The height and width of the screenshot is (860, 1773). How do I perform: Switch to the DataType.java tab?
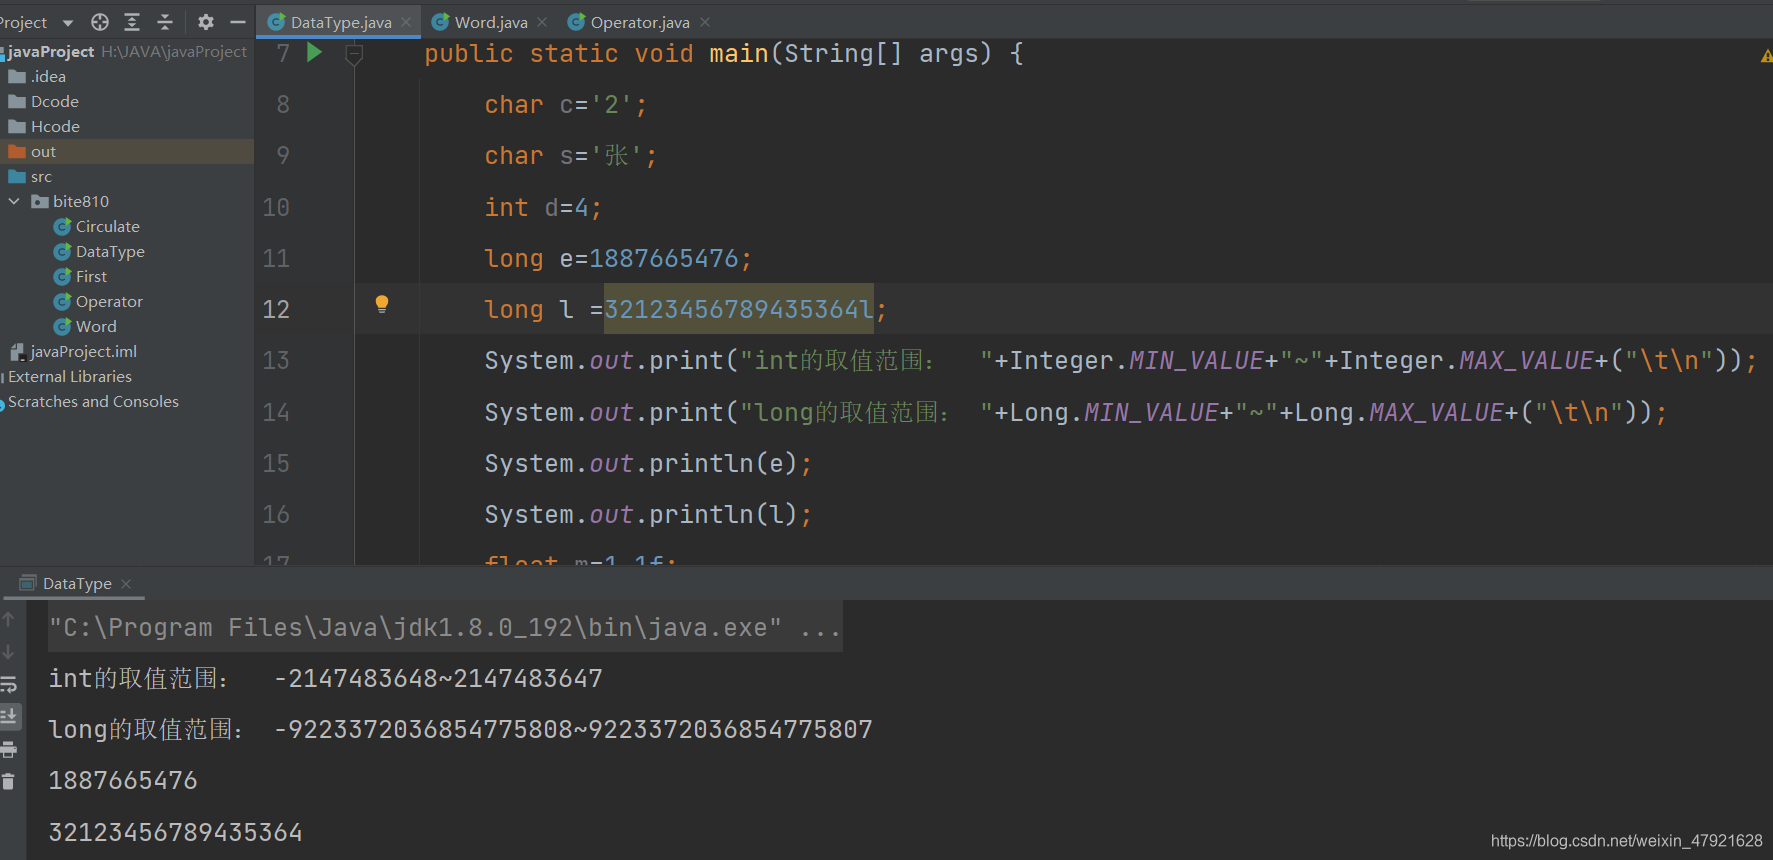pyautogui.click(x=341, y=22)
